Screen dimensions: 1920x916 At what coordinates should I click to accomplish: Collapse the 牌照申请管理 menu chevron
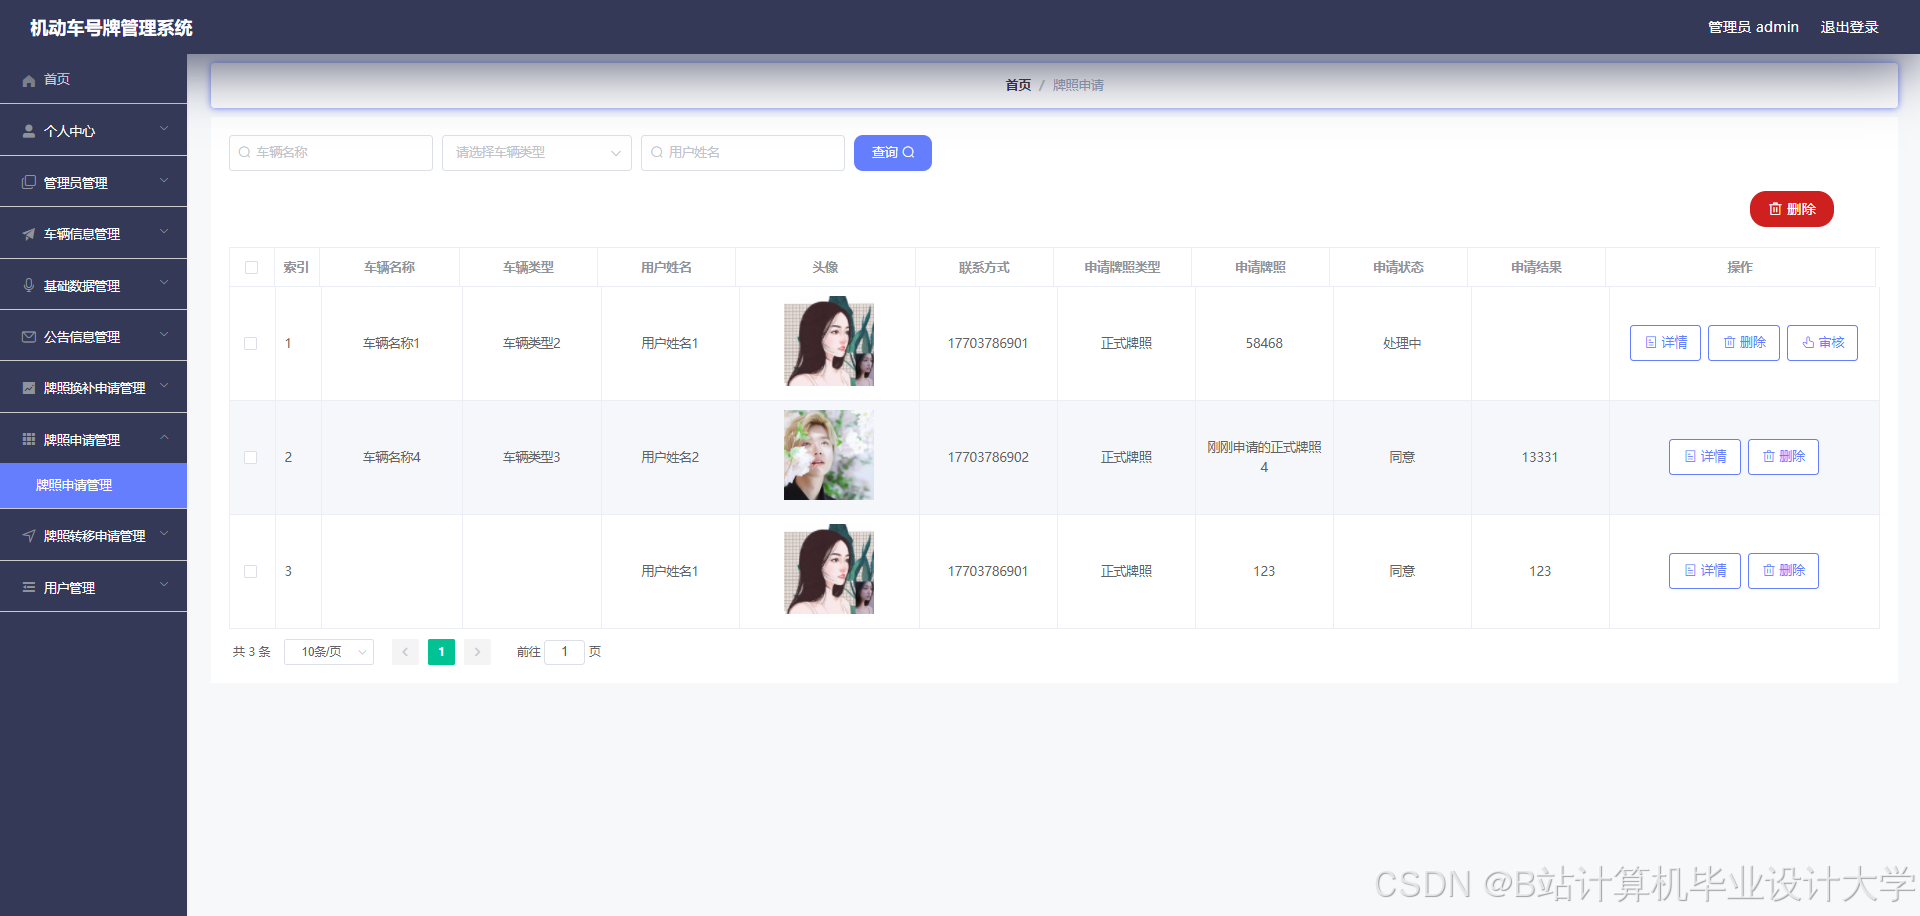pos(164,437)
